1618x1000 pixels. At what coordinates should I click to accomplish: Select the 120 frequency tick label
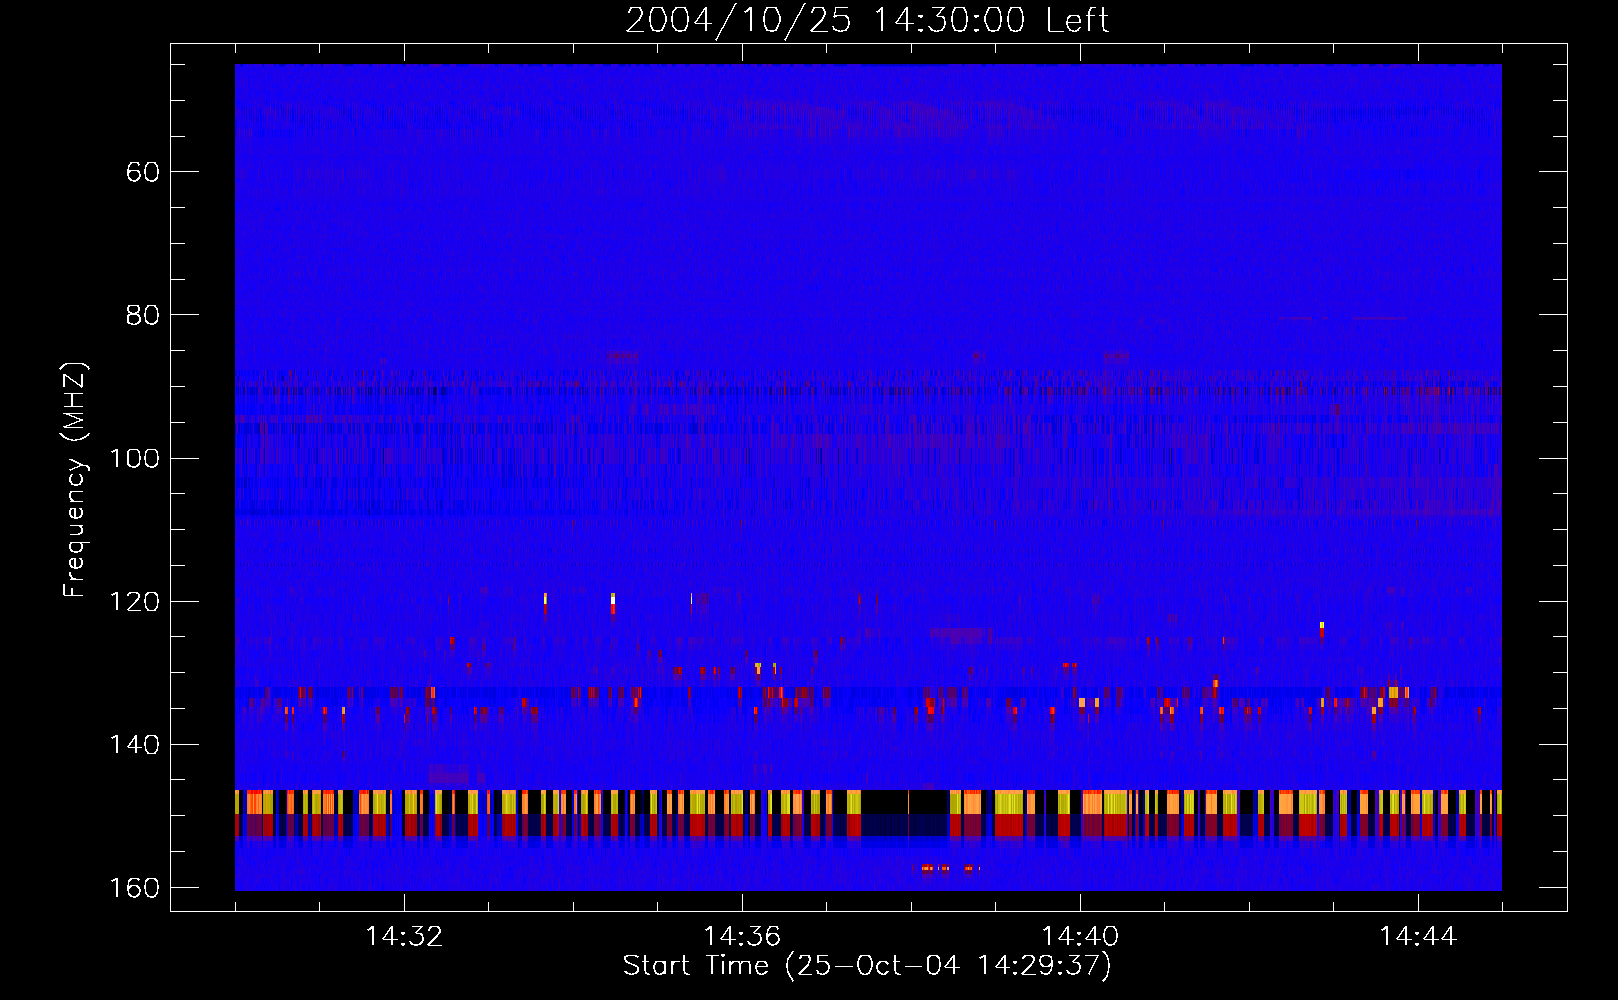(x=135, y=602)
